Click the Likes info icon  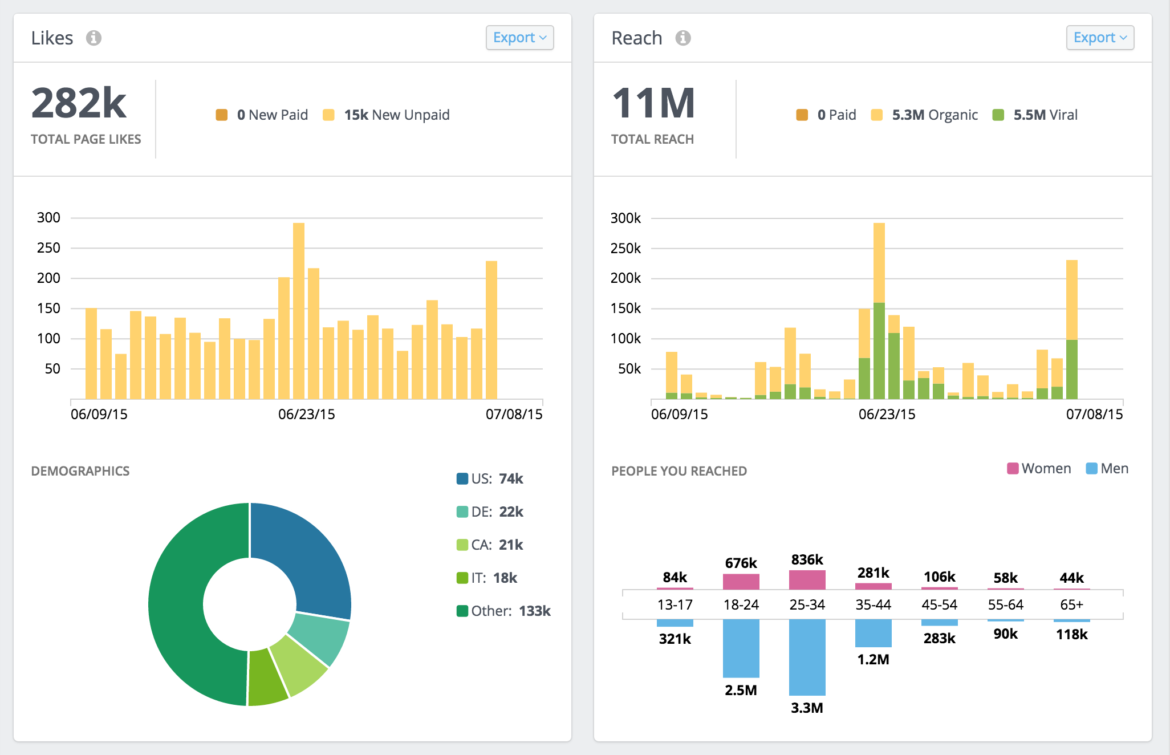coord(95,38)
